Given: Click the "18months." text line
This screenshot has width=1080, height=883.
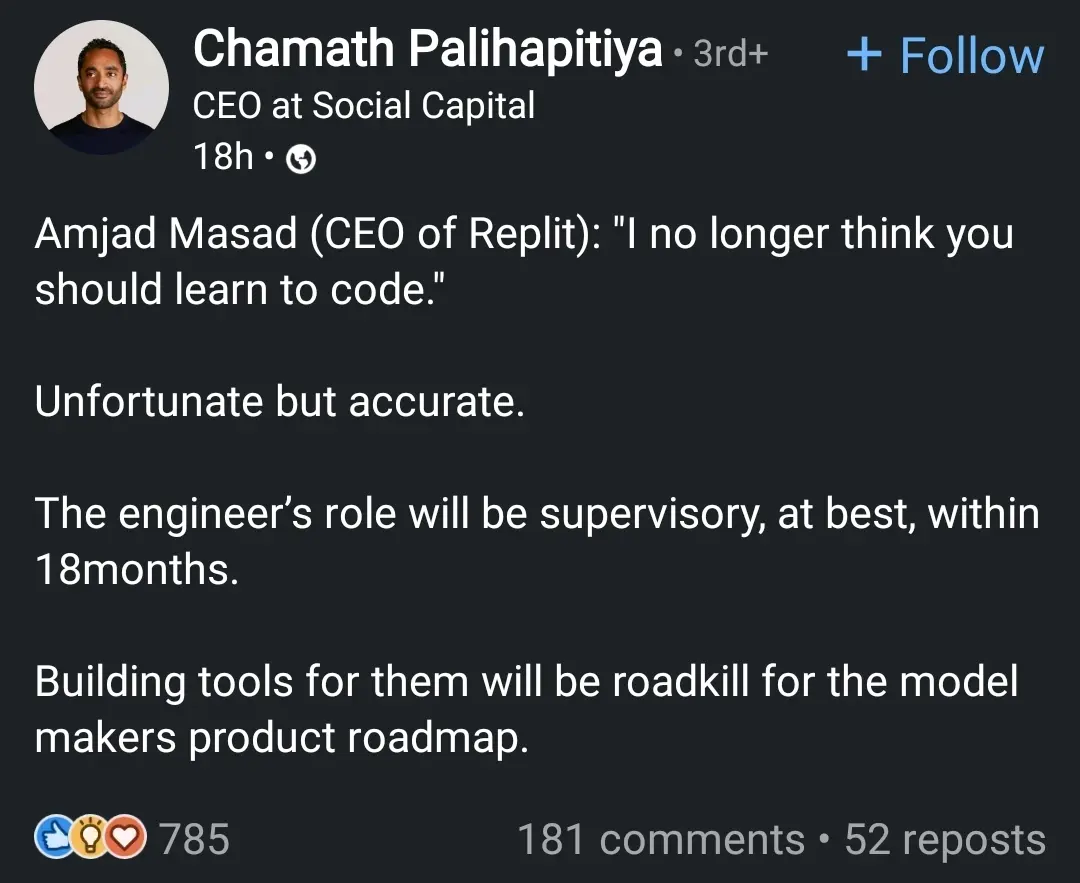Looking at the screenshot, I should (x=137, y=570).
